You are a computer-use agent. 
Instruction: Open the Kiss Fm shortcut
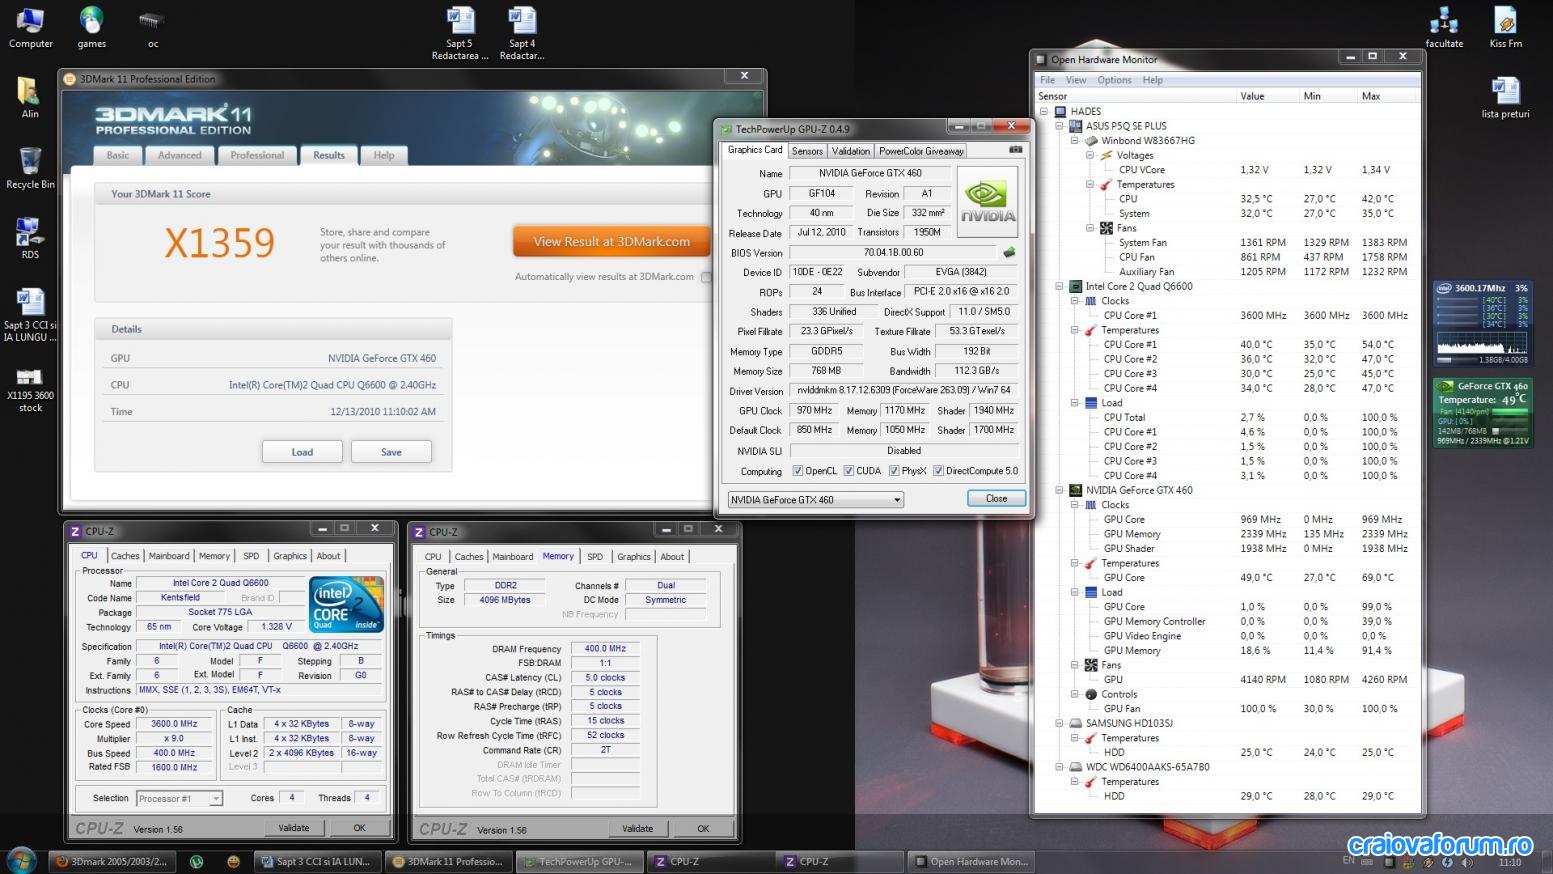(1505, 27)
